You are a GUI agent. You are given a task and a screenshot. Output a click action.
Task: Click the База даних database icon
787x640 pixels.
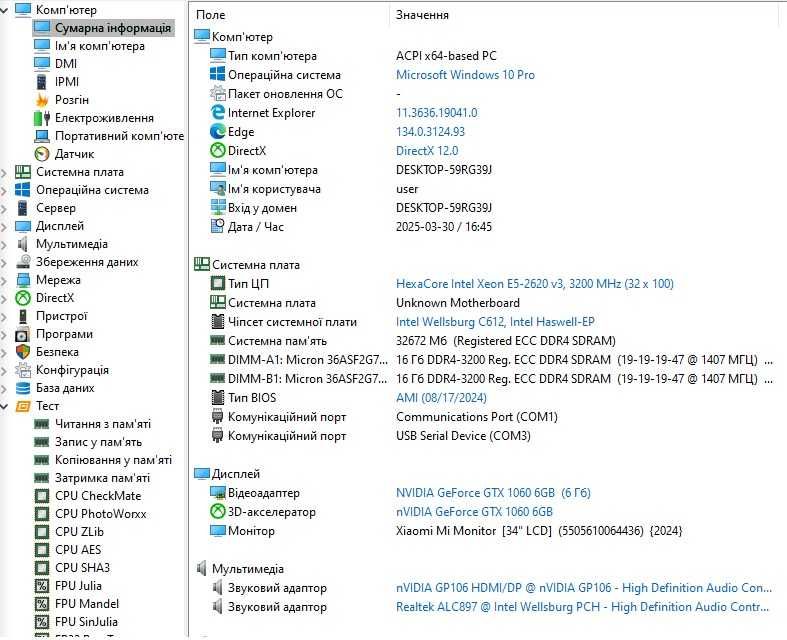[x=23, y=388]
